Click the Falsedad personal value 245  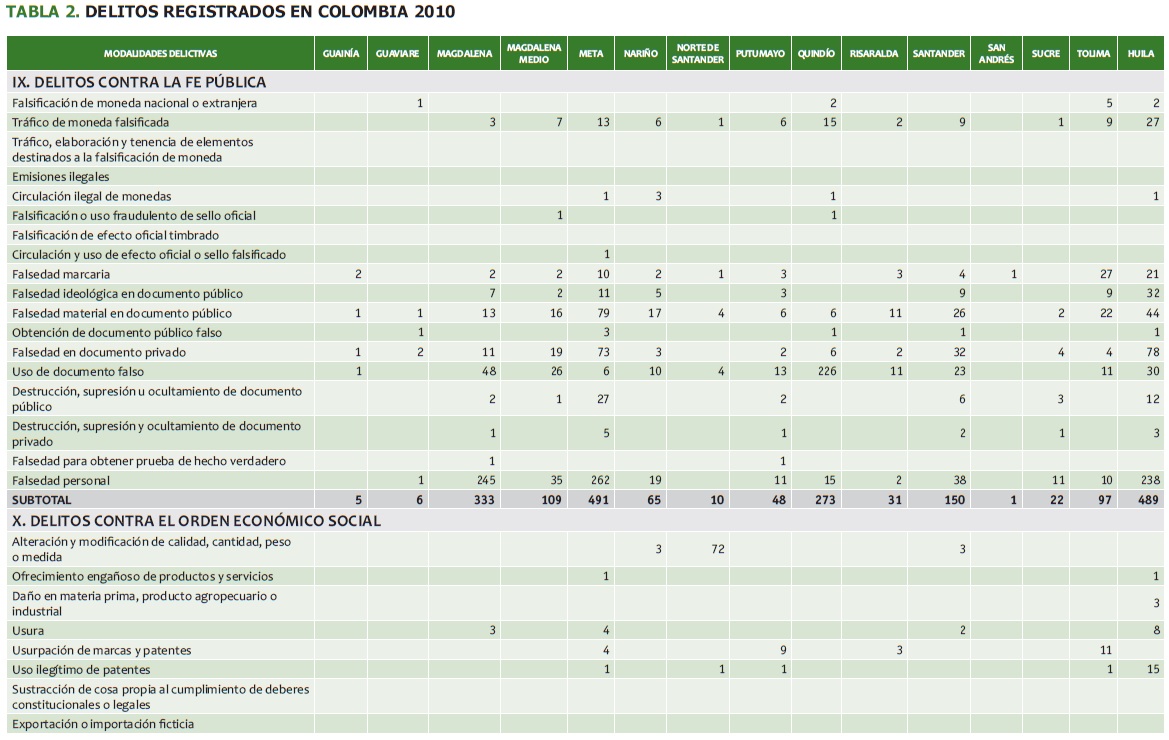[486, 480]
